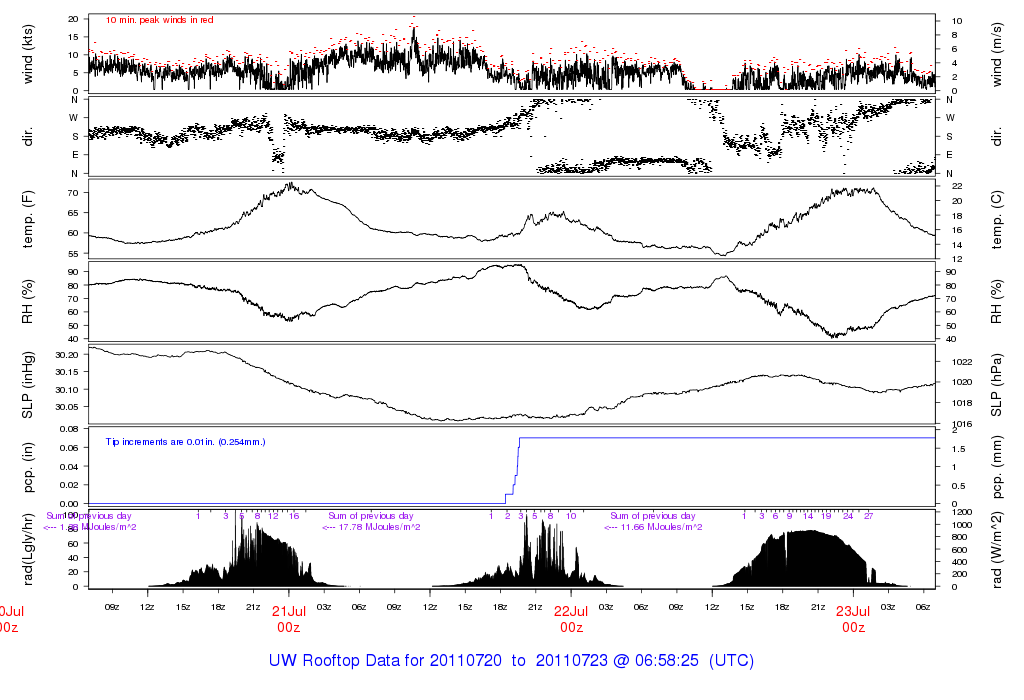
Task: Click the 'temp. (C)' axis label
Action: coord(997,219)
